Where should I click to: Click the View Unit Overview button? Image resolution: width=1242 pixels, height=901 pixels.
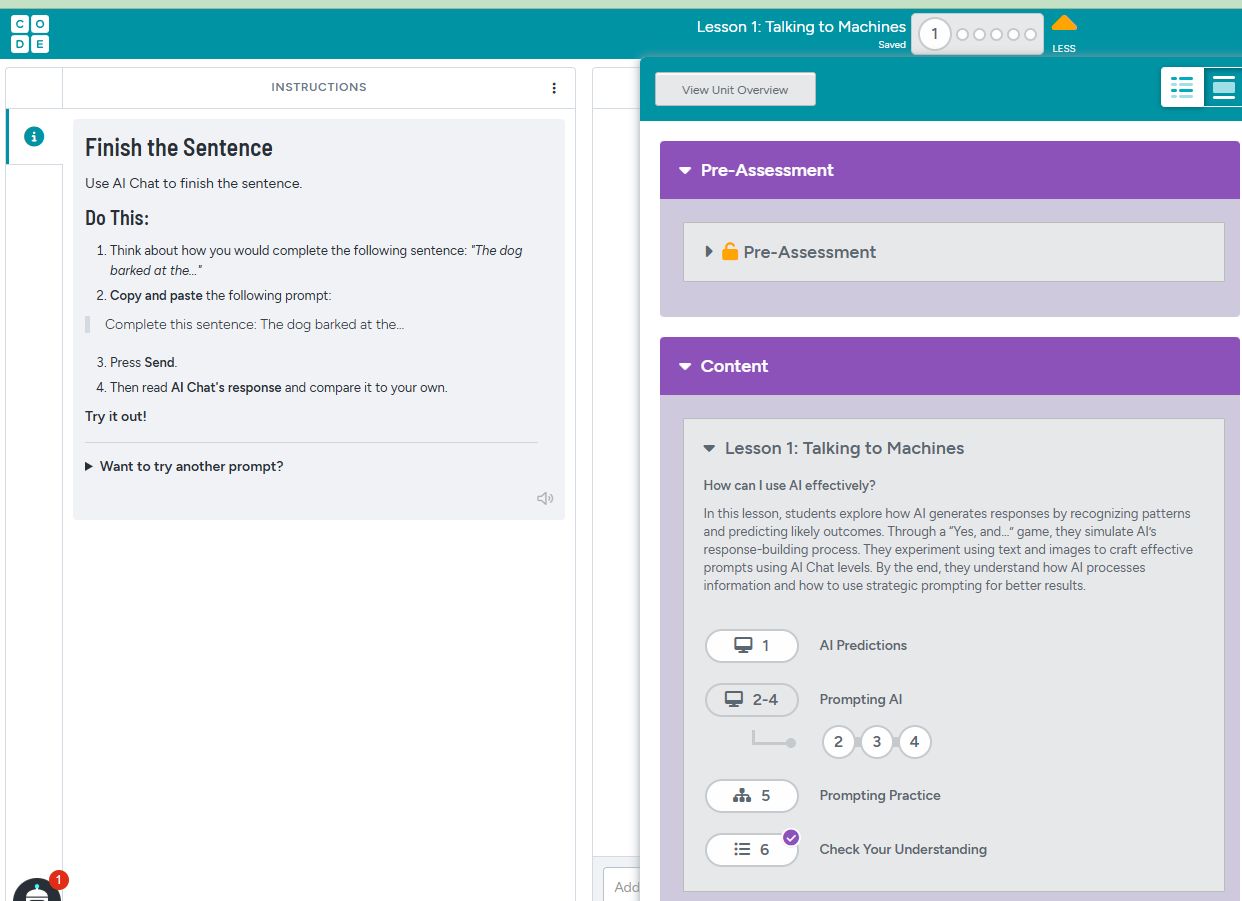pyautogui.click(x=735, y=90)
